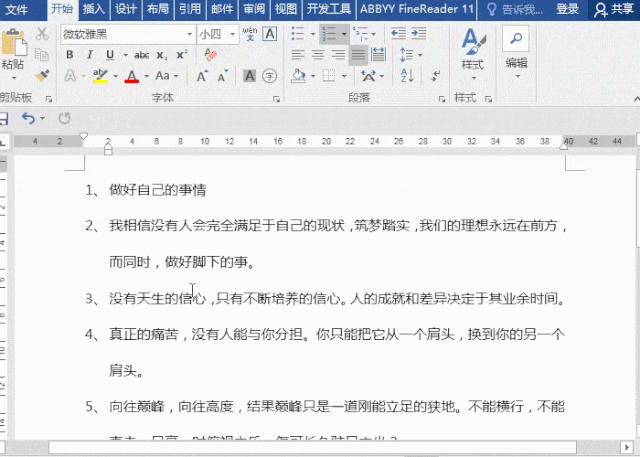Click the character border A icon
The image size is (640, 457).
point(270,34)
